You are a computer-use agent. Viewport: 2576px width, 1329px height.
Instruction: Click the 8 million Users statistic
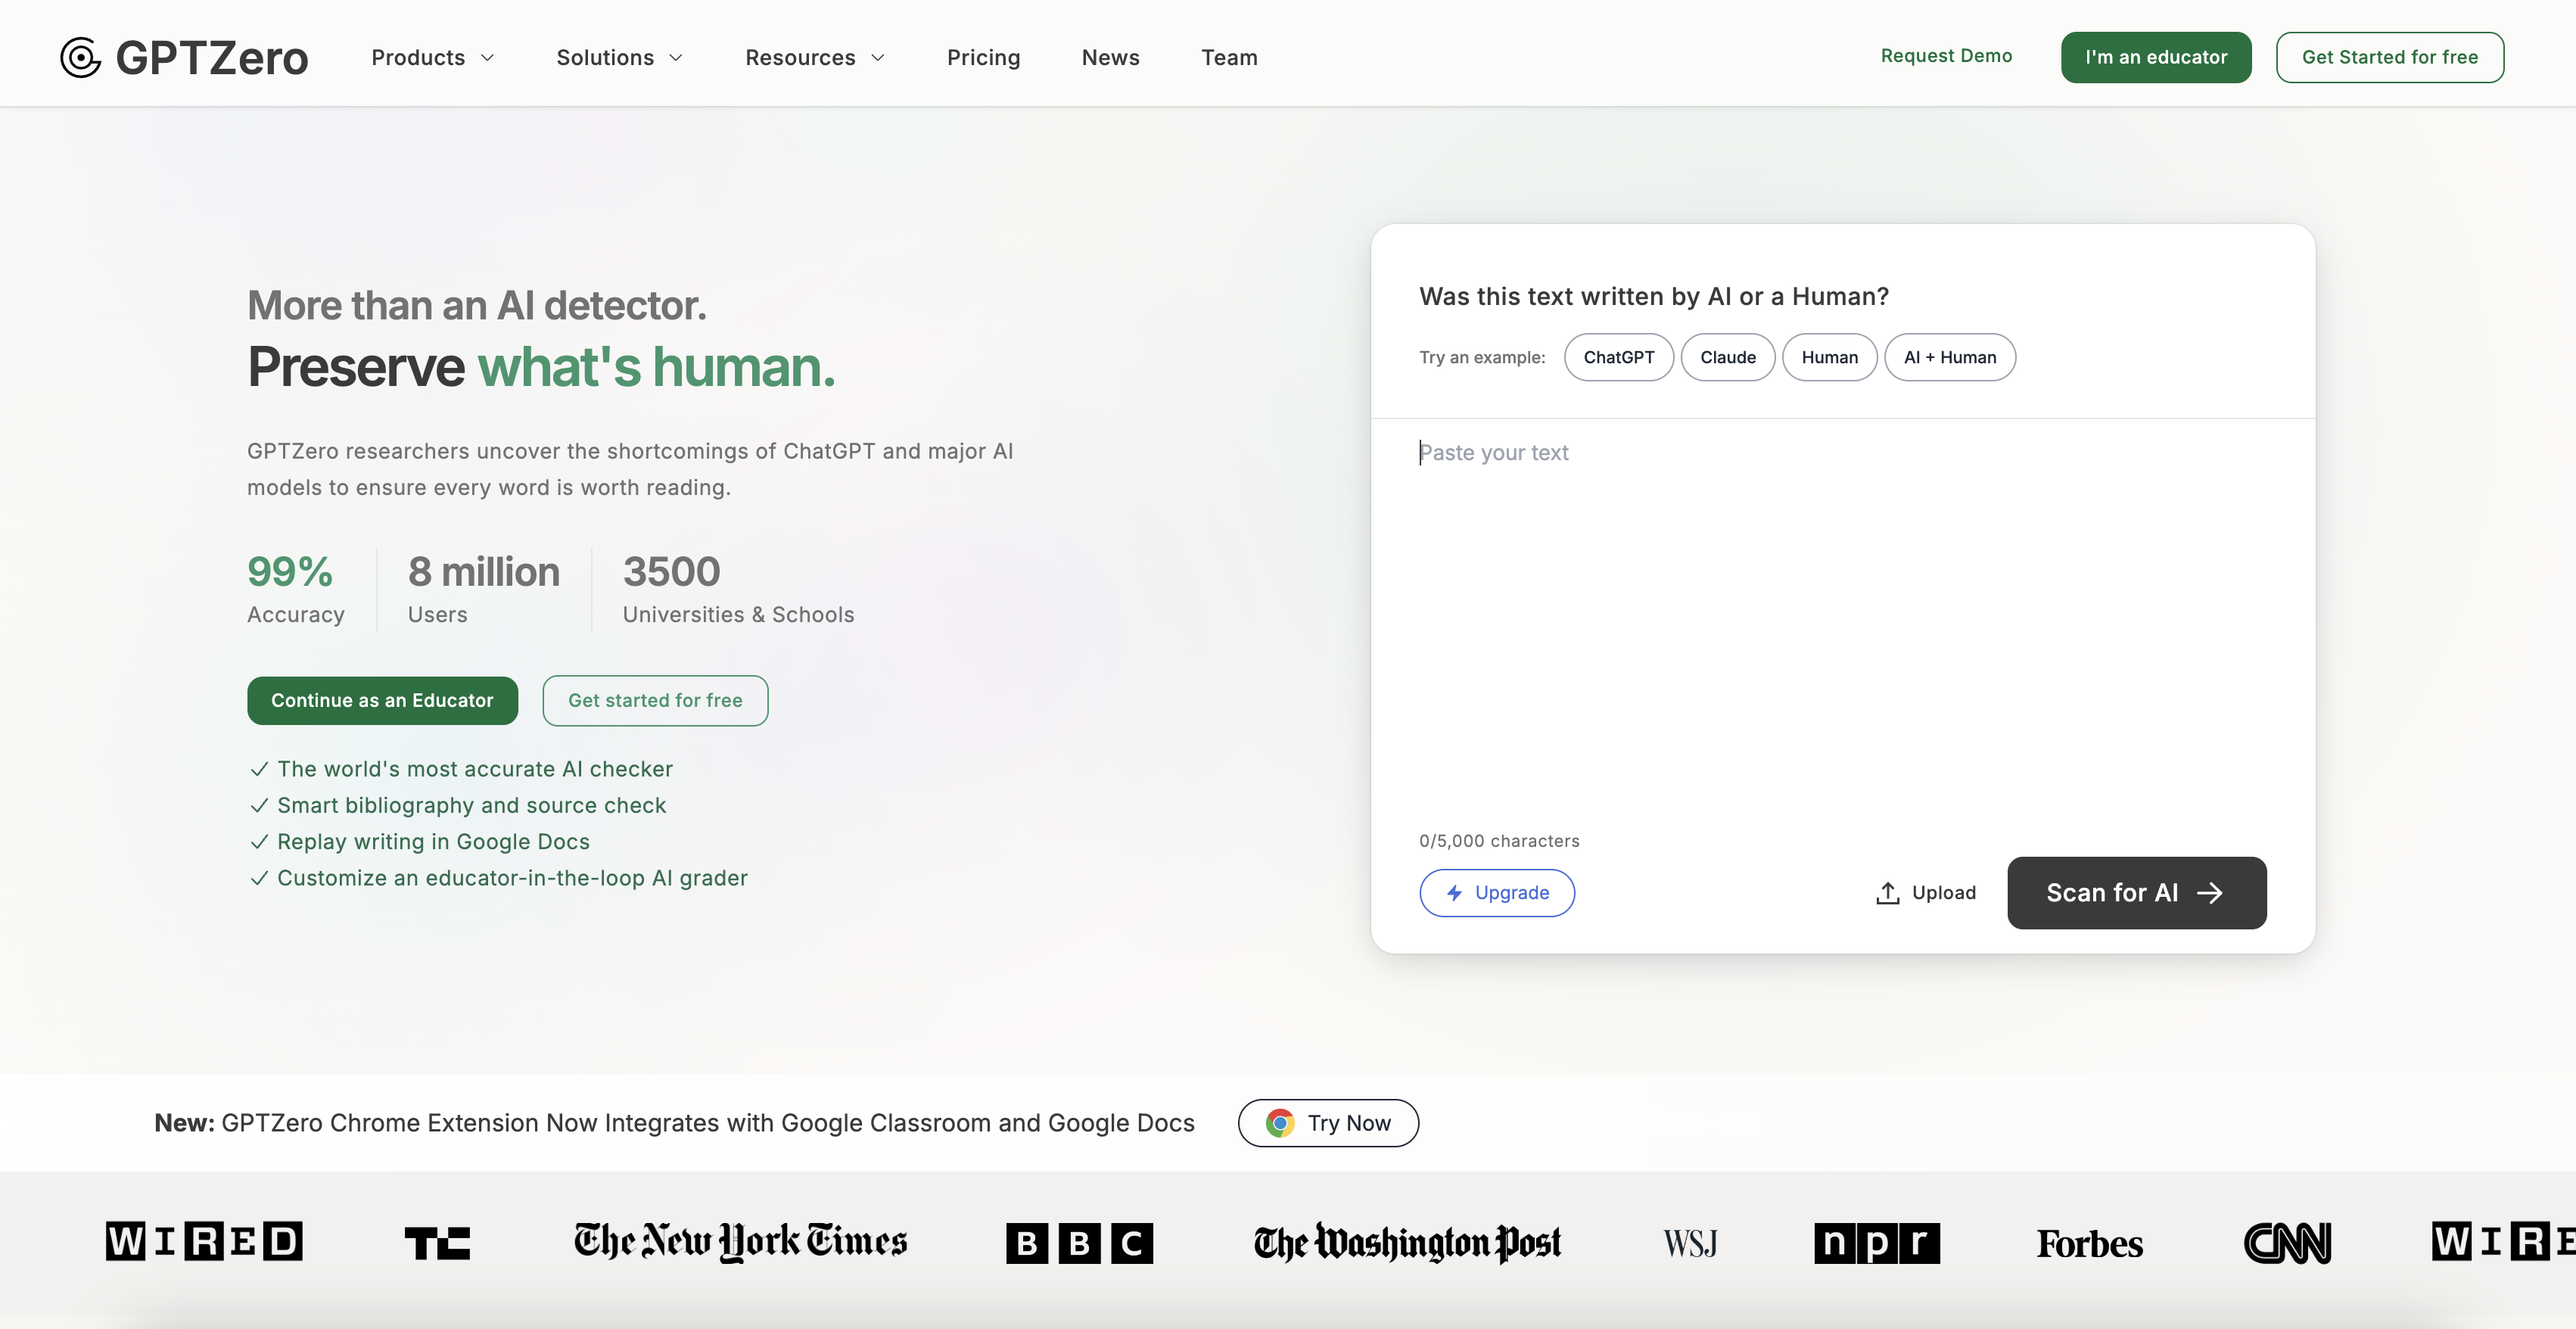(x=483, y=589)
